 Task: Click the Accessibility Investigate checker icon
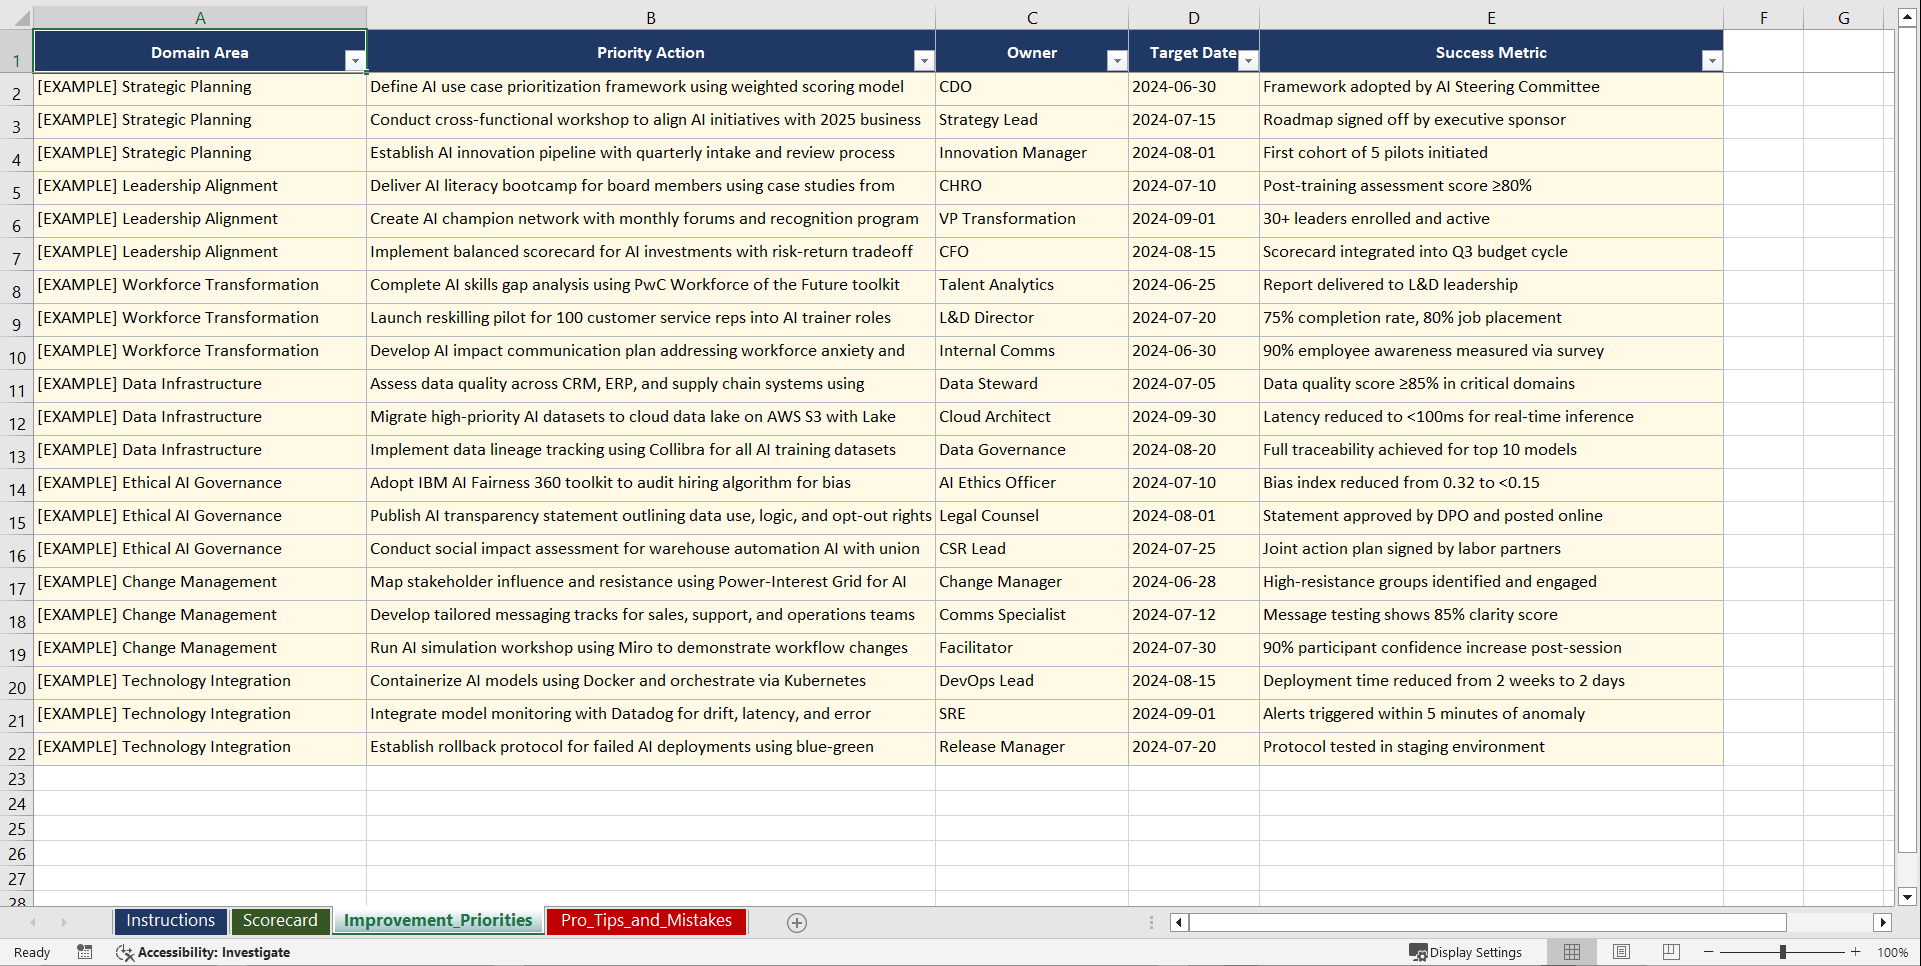[125, 952]
